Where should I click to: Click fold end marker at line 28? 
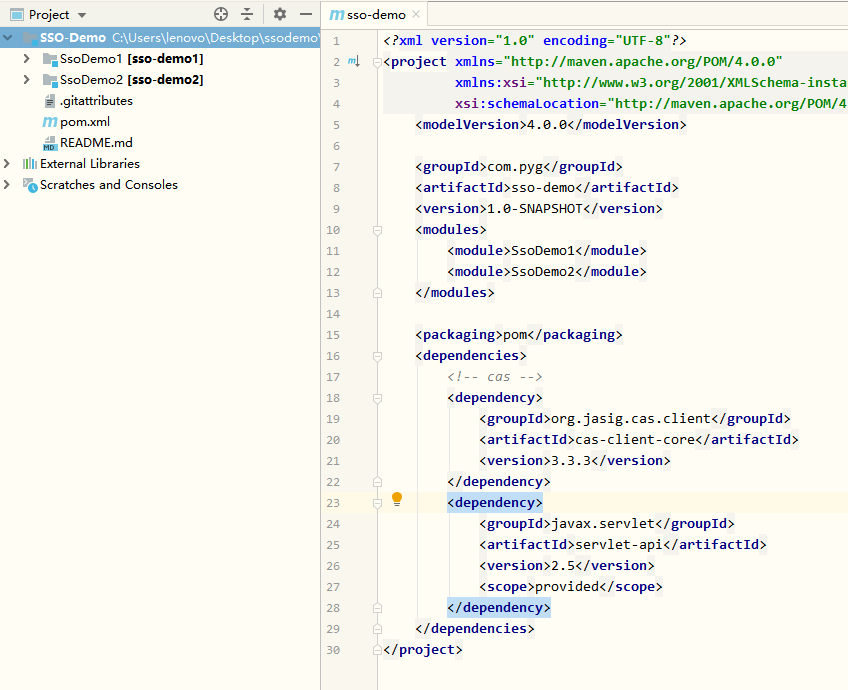pyautogui.click(x=377, y=608)
